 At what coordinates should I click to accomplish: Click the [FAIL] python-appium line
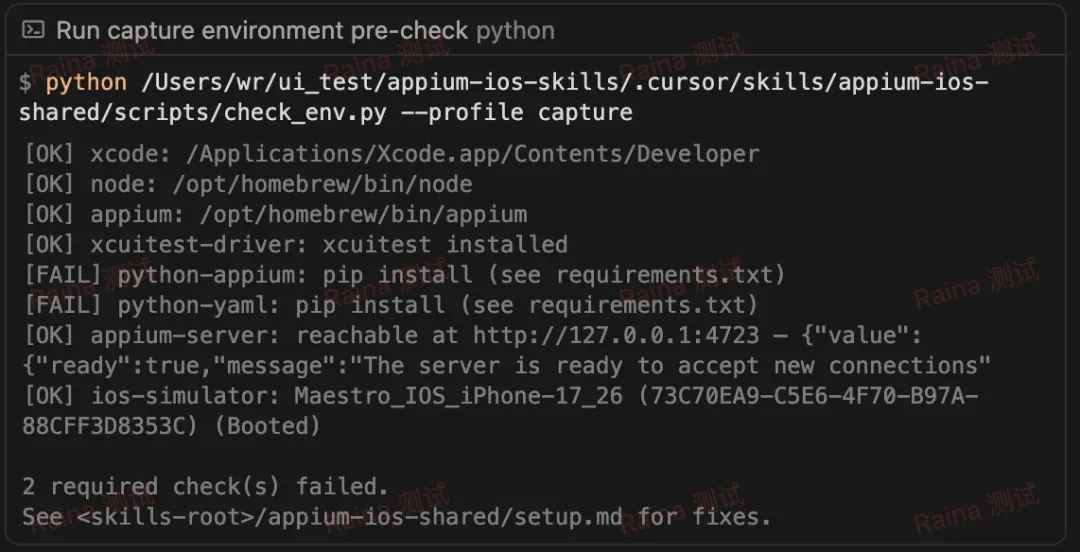[x=404, y=275]
